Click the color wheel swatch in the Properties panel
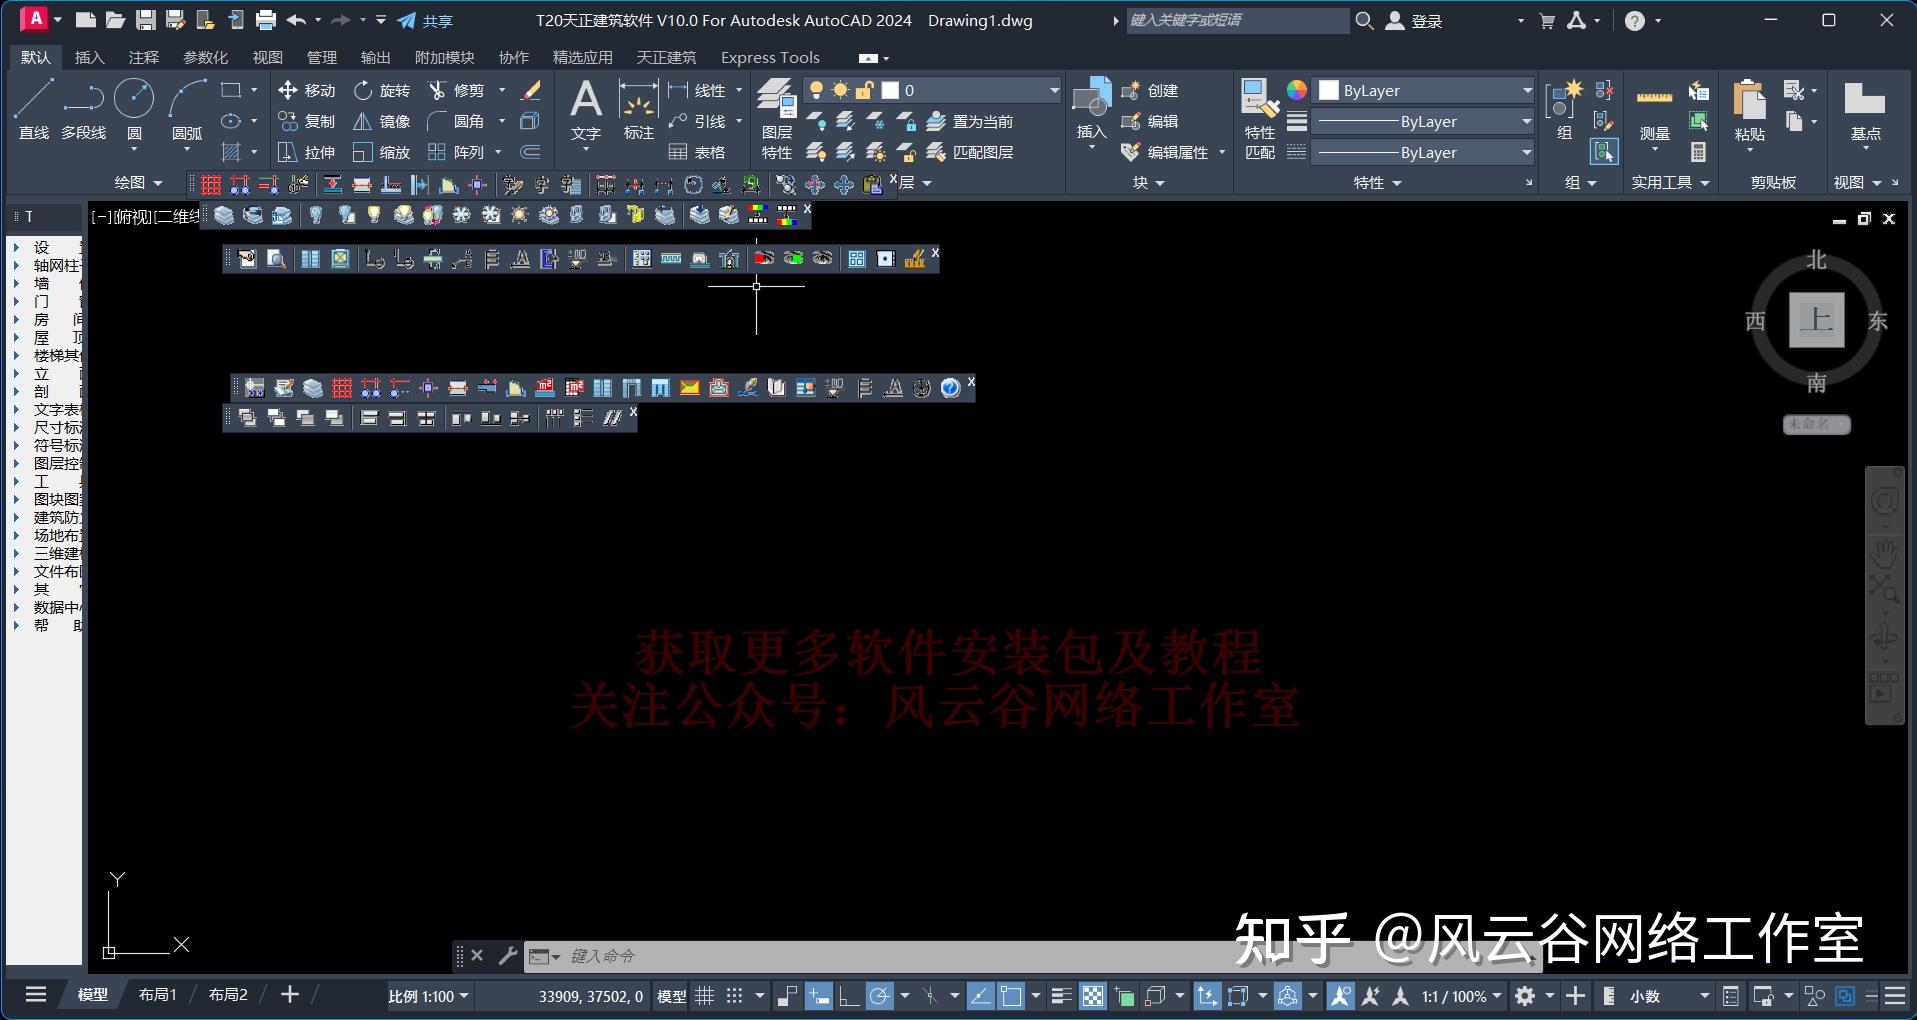This screenshot has height=1020, width=1917. [1296, 90]
